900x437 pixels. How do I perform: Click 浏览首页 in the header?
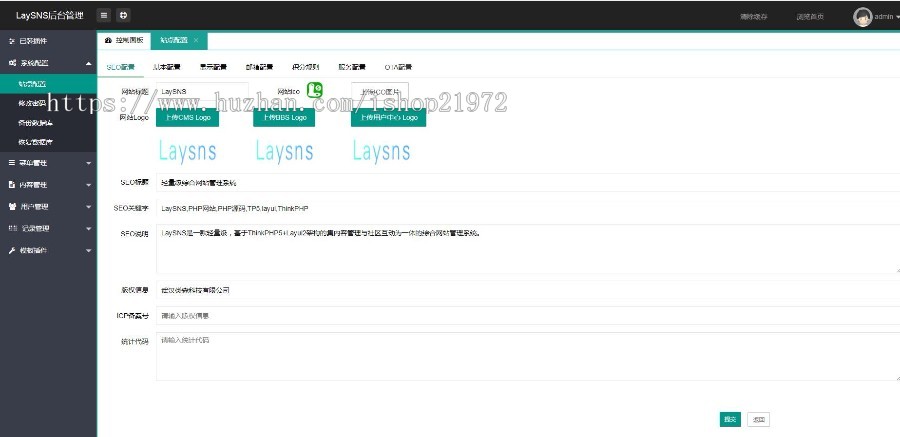point(810,17)
